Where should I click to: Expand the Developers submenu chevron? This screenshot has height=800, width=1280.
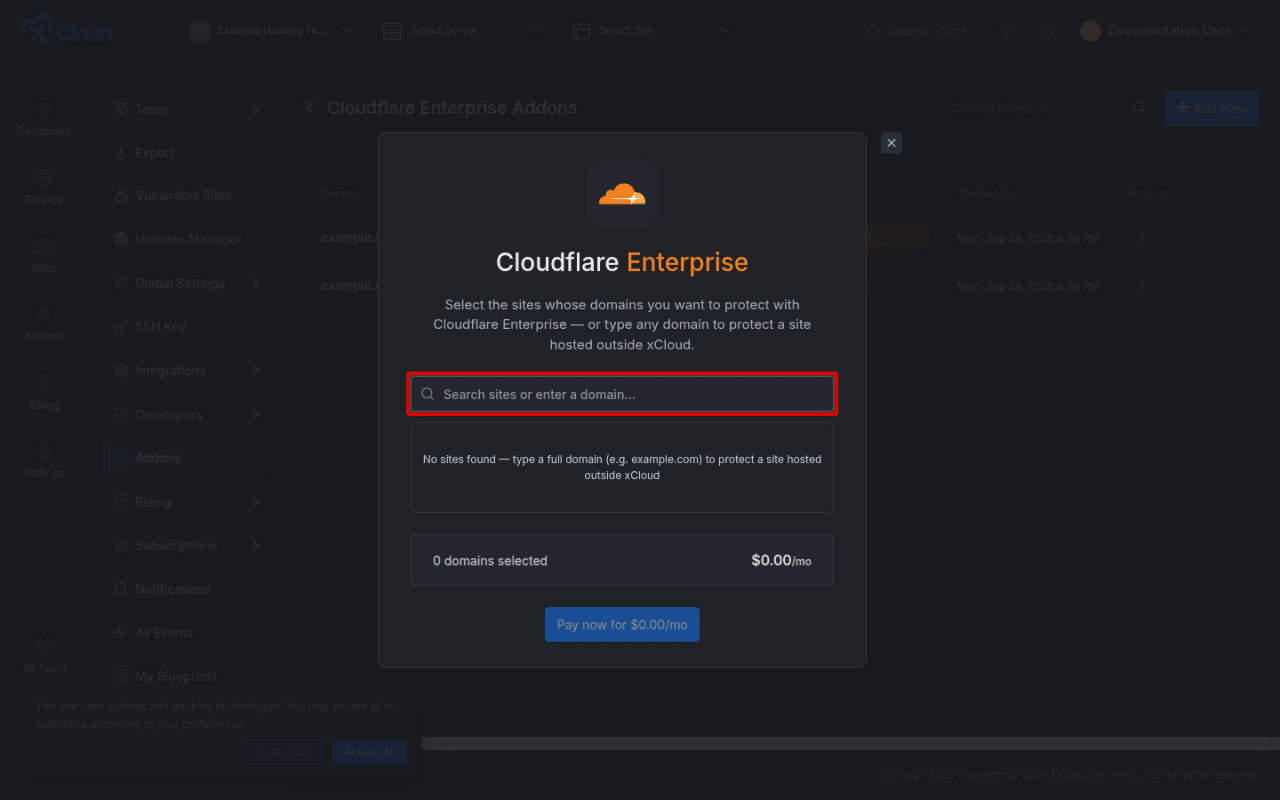pos(256,414)
